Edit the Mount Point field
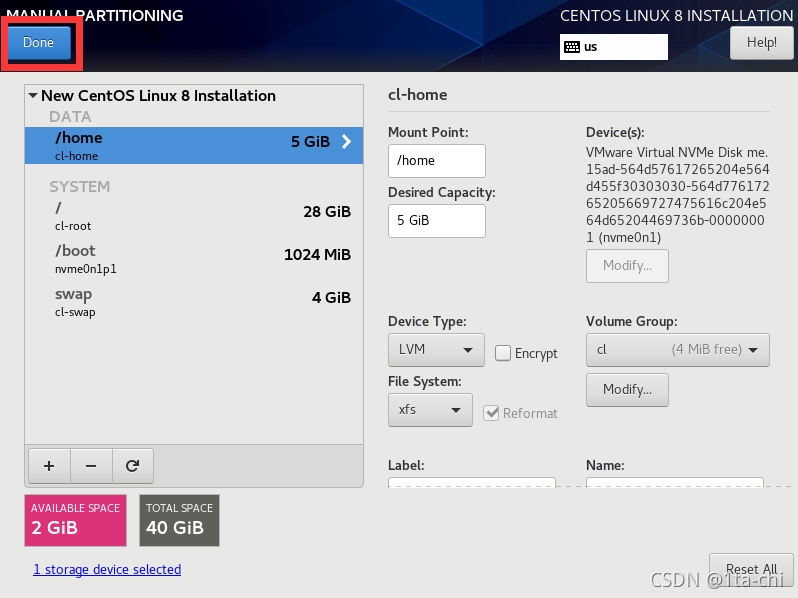The width and height of the screenshot is (798, 598). tap(437, 161)
